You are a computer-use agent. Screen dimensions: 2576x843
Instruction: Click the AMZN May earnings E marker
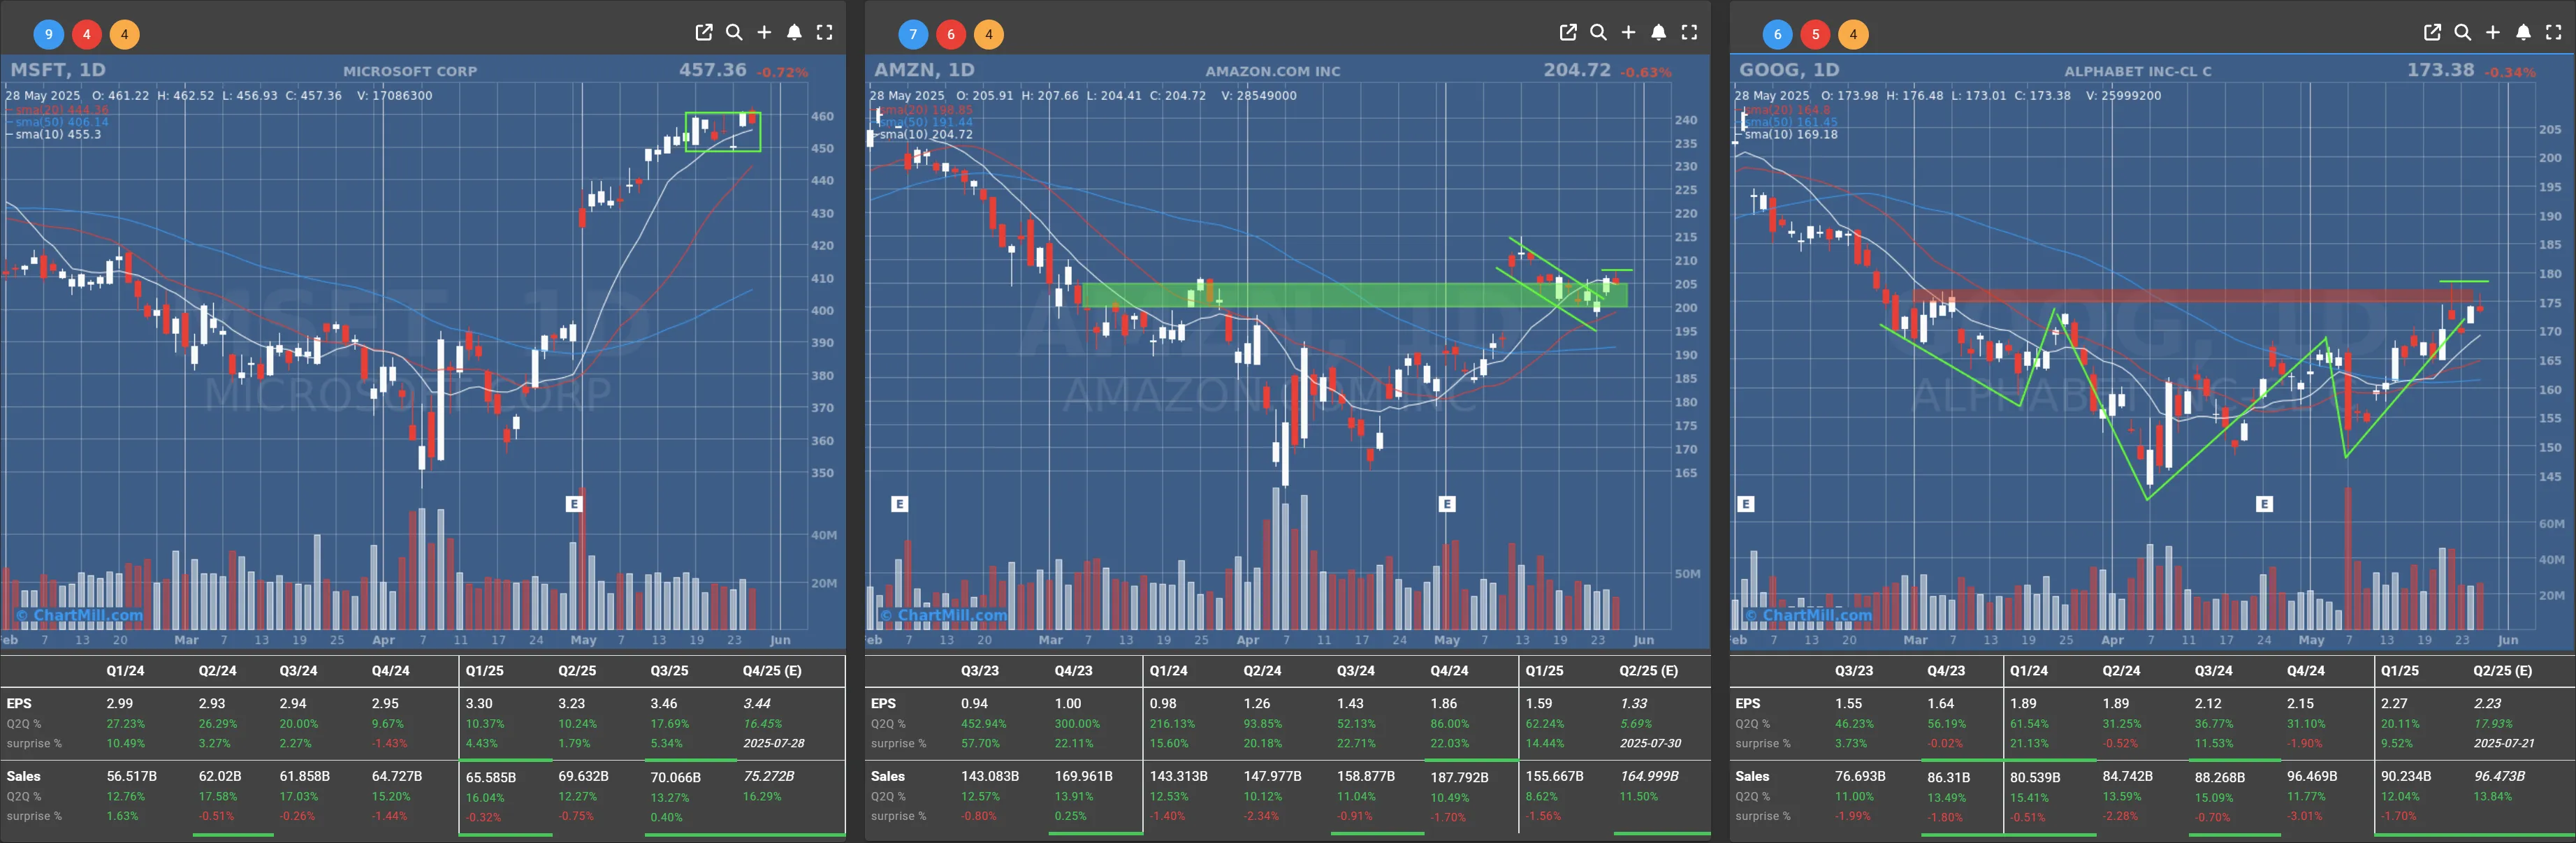point(1446,504)
